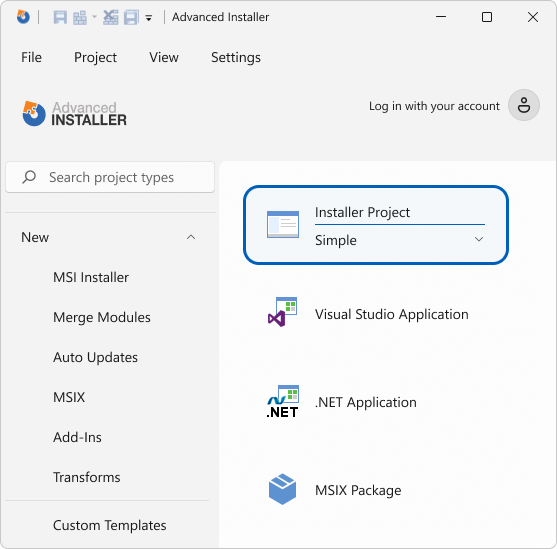Click the Installer Project window icon
Screen dimensions: 557x549
pos(283,225)
